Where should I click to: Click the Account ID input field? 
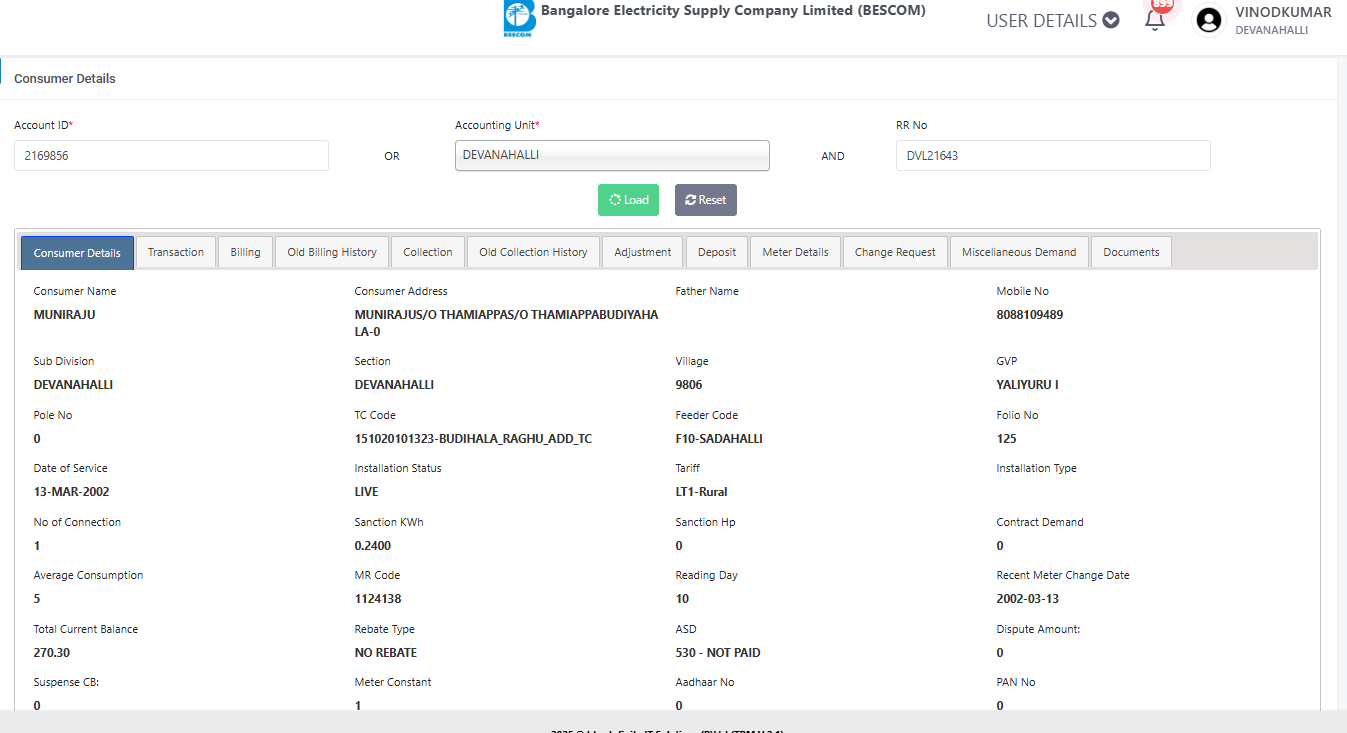pyautogui.click(x=171, y=156)
